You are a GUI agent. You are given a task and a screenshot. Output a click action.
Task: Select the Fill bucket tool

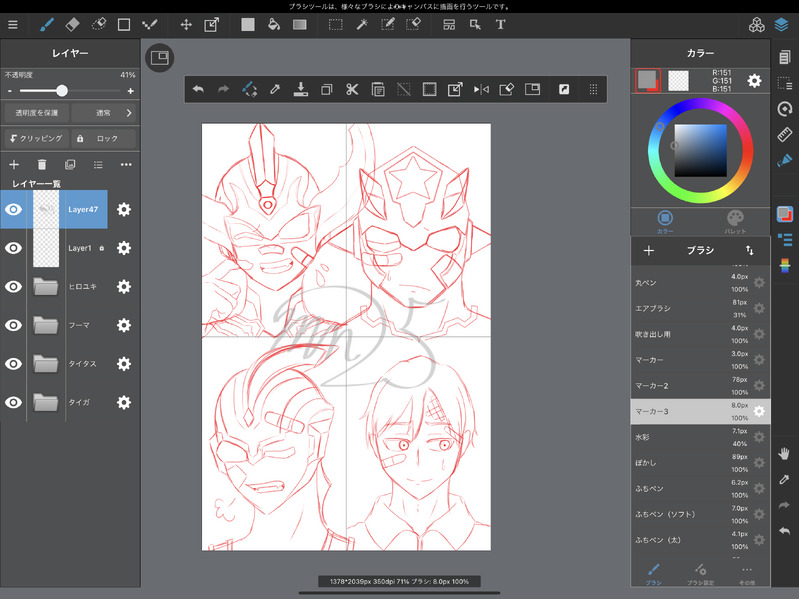pos(274,24)
